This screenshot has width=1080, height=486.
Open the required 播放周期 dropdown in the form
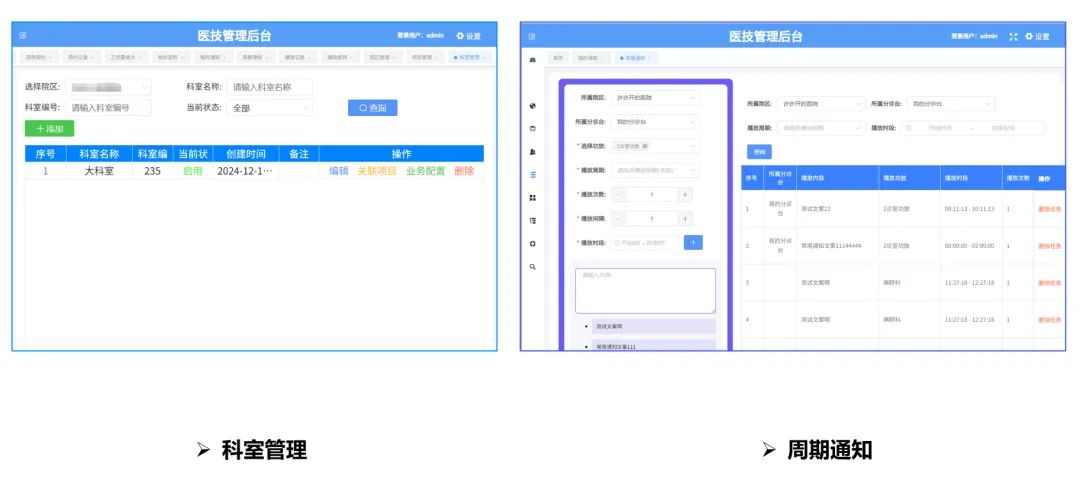pyautogui.click(x=655, y=170)
